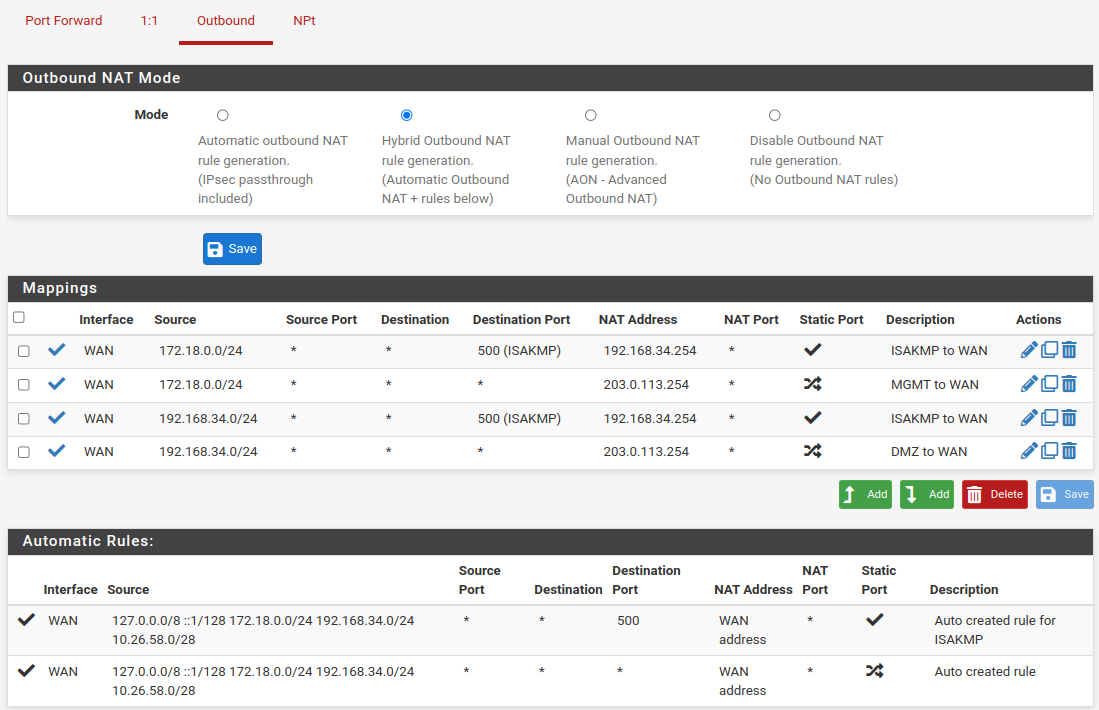The height and width of the screenshot is (710, 1099).
Task: Select Hybrid Outbound NAT rule generation mode
Action: click(407, 115)
